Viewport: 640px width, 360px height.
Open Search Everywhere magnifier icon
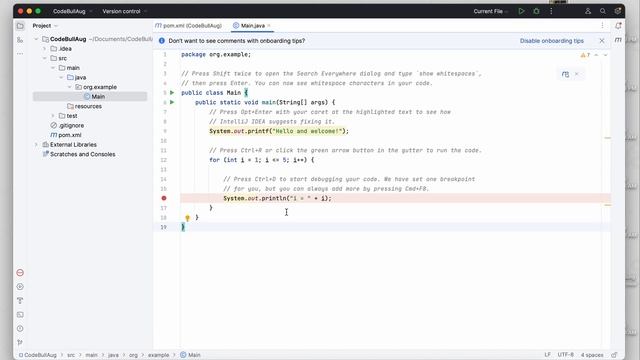click(603, 11)
